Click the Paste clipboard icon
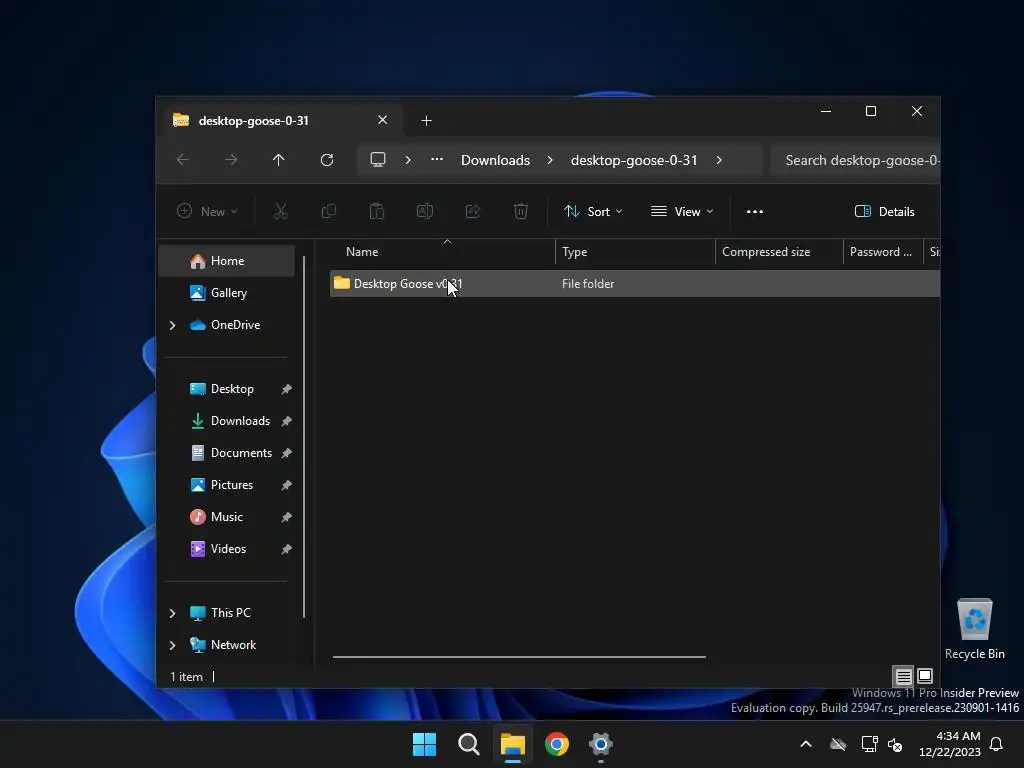 point(377,211)
